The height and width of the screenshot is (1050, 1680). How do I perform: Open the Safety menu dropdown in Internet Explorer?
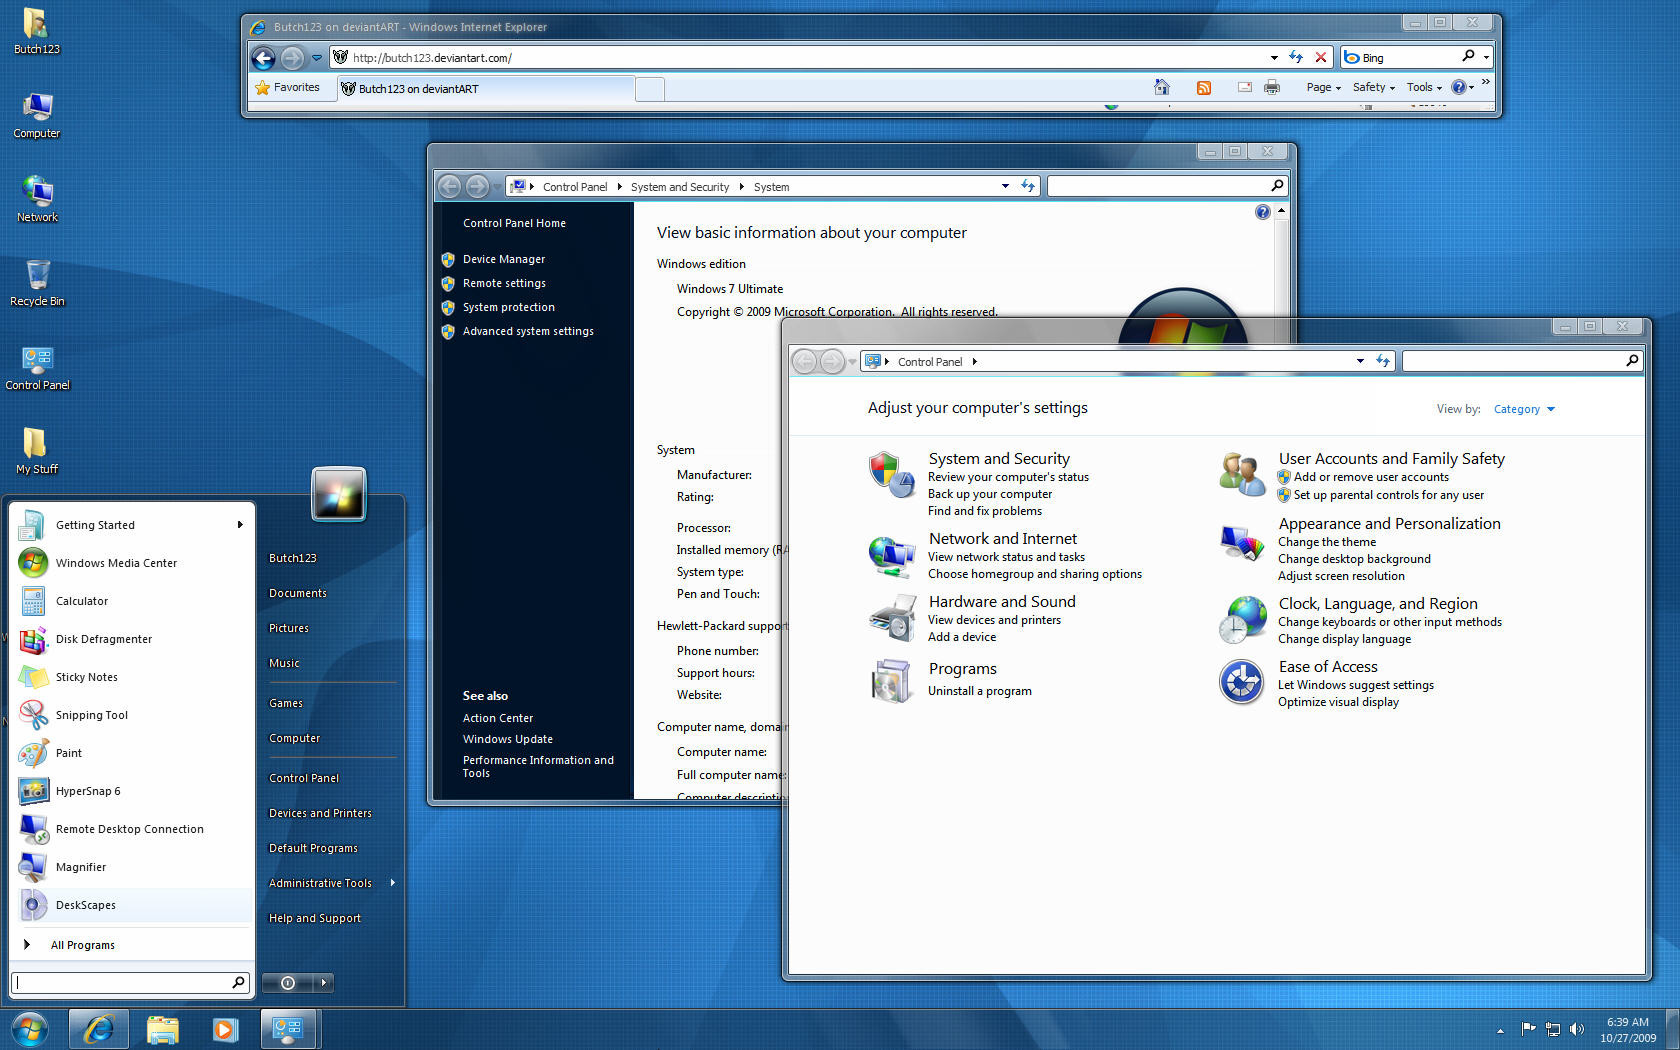tap(1373, 87)
